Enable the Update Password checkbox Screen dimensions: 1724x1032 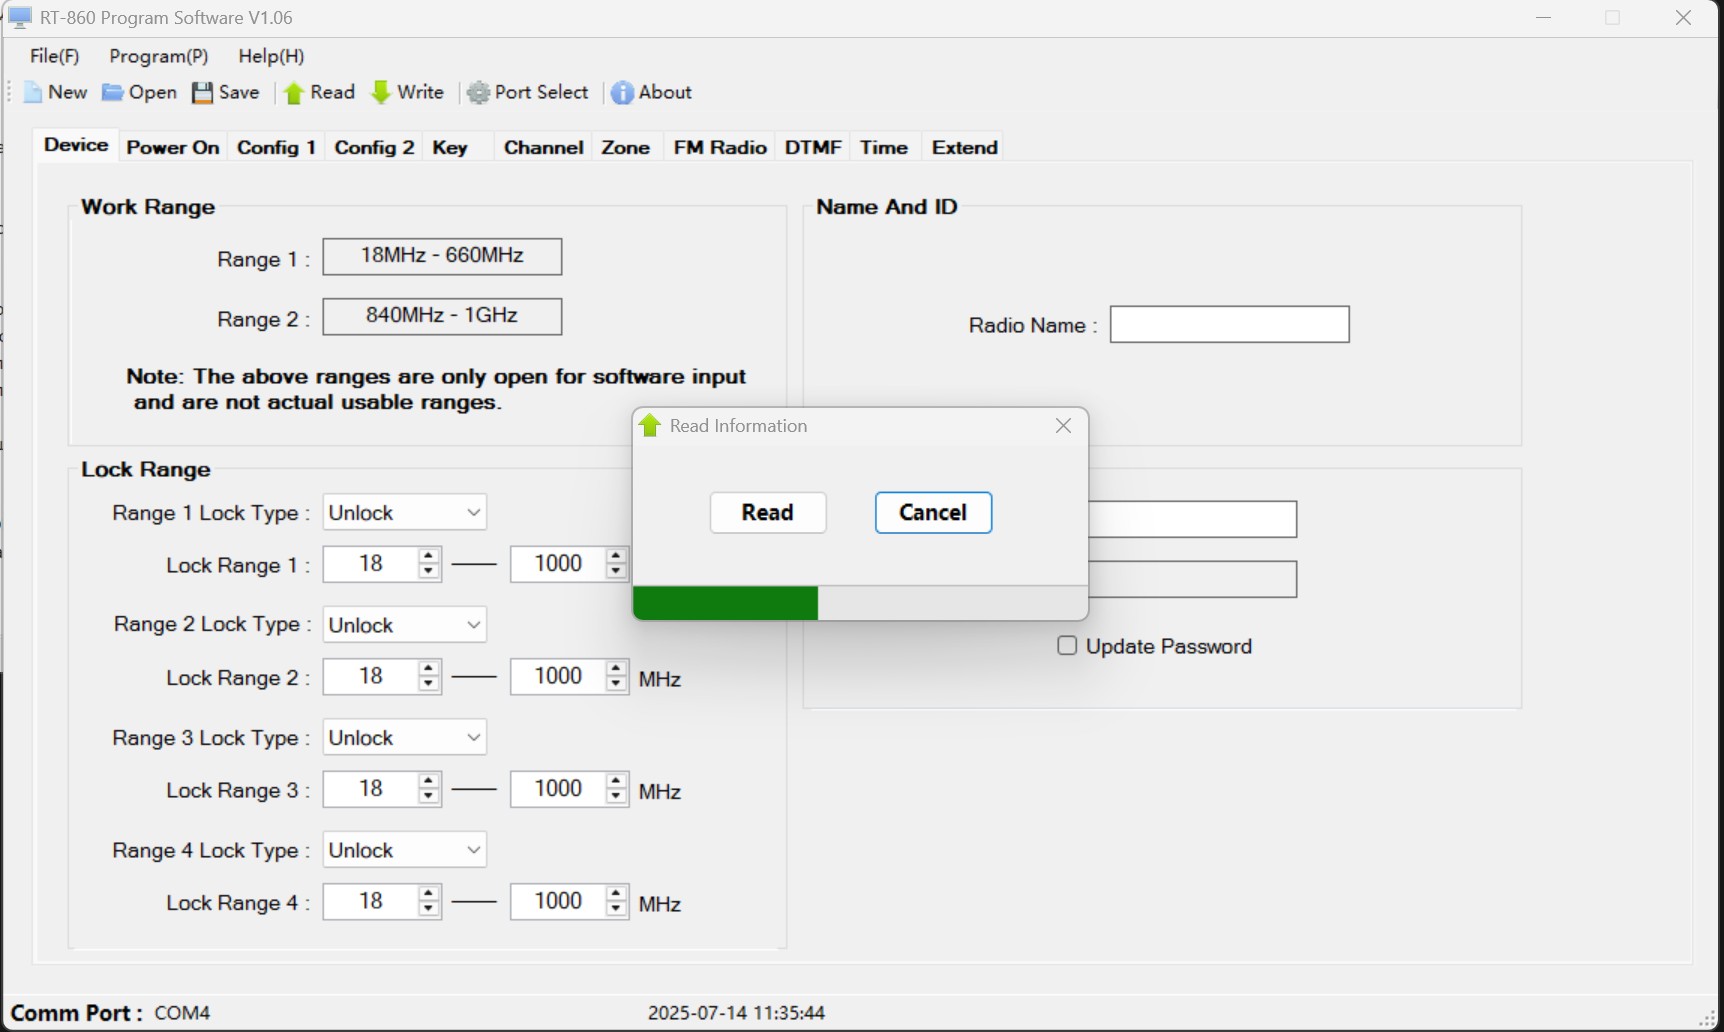click(x=1067, y=646)
